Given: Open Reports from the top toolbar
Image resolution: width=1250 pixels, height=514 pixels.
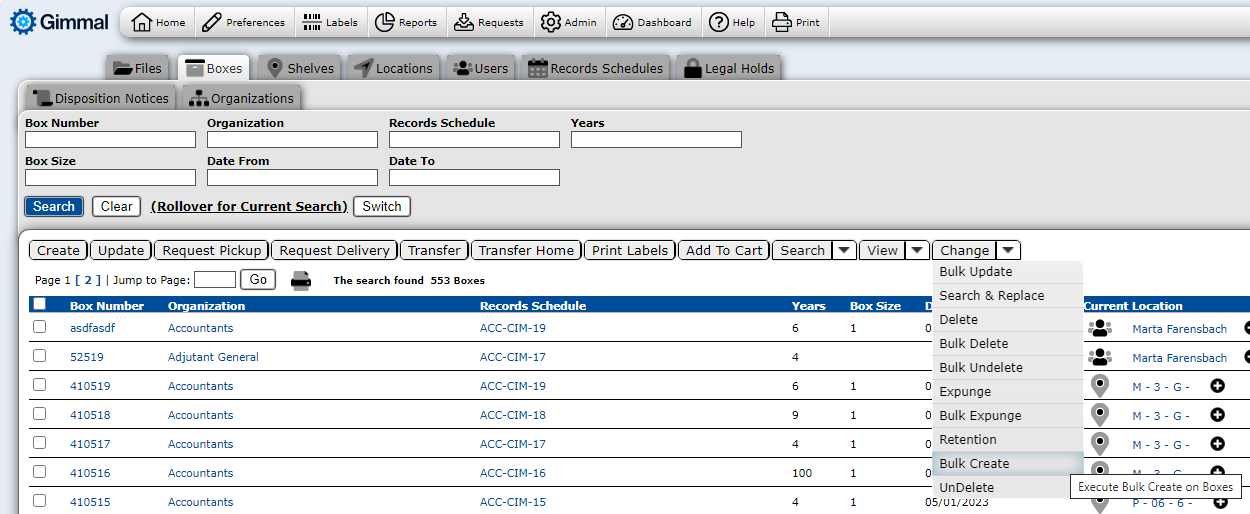Looking at the screenshot, I should 406,22.
